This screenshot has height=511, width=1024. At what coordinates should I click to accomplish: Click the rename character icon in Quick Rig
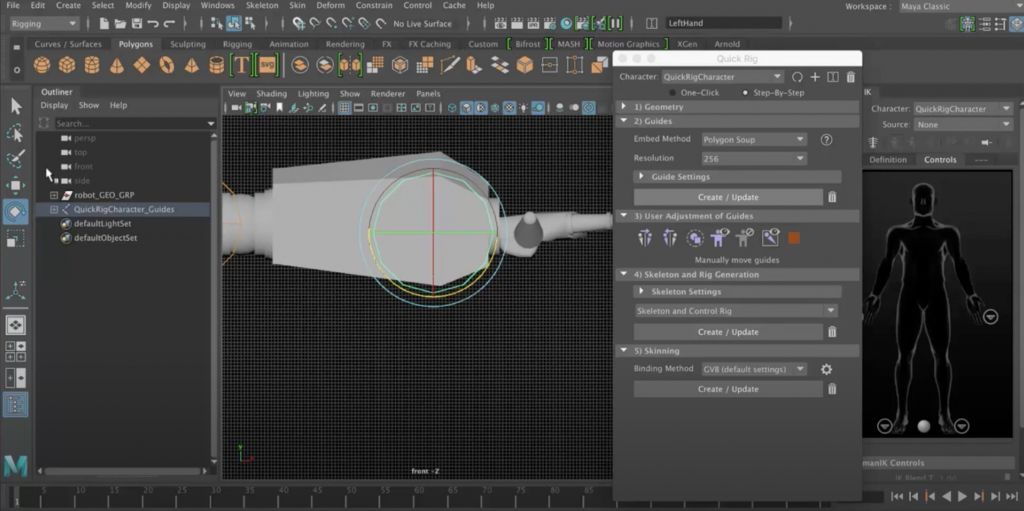pos(833,77)
